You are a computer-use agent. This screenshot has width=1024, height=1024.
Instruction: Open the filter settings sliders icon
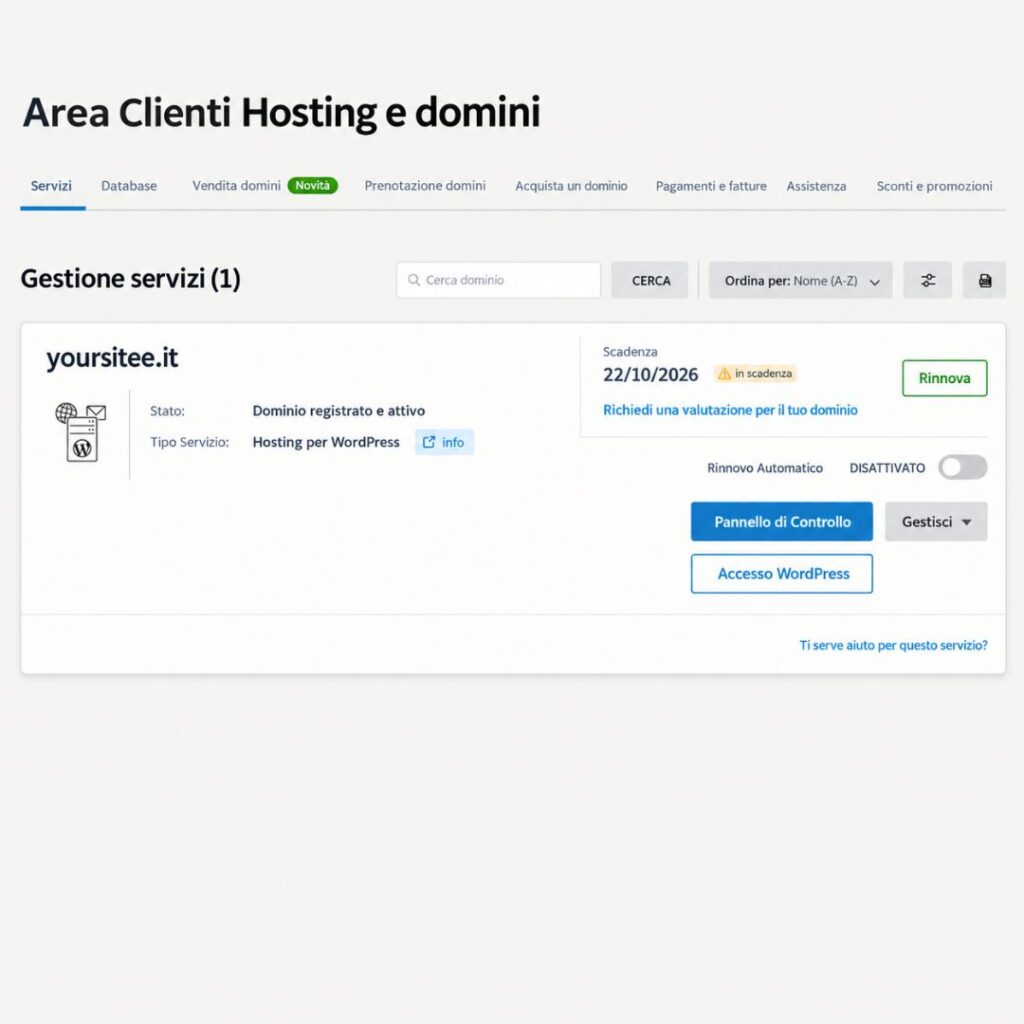927,280
